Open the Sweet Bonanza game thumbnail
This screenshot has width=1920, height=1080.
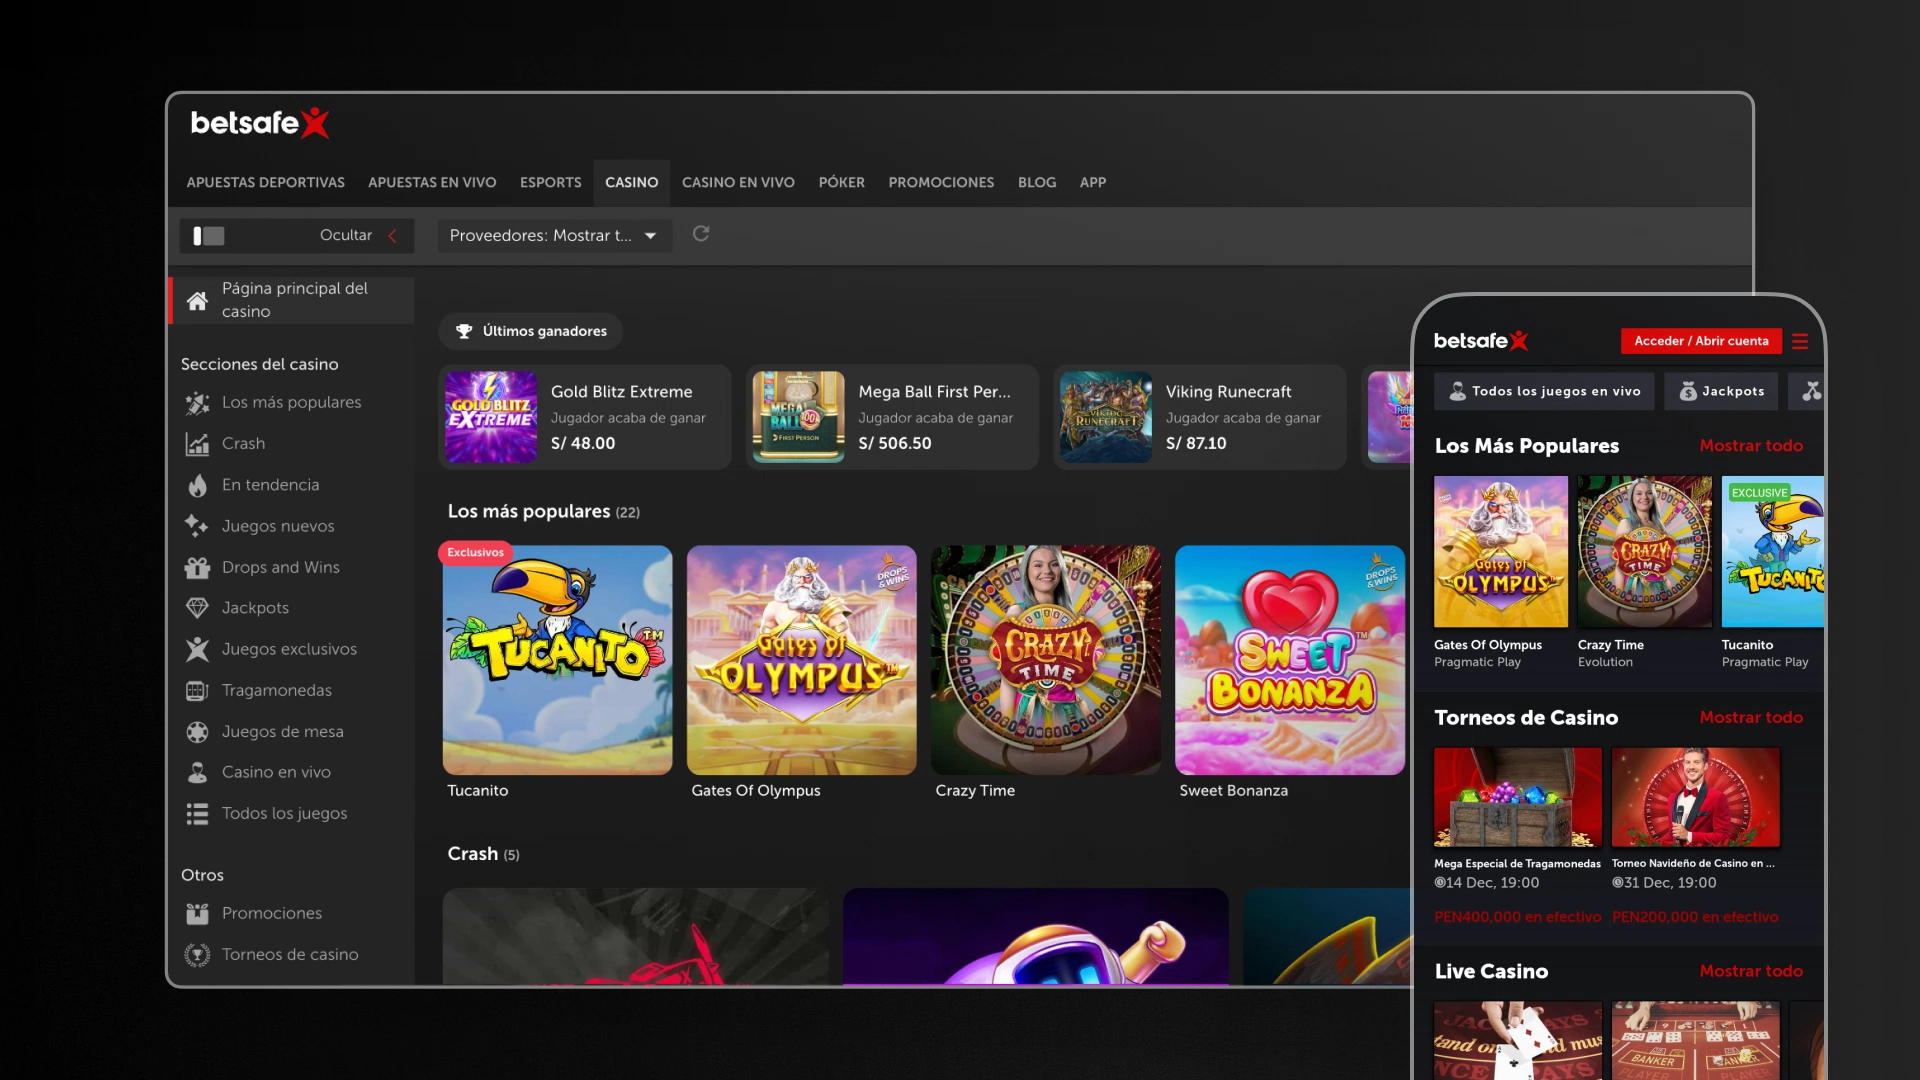1290,660
